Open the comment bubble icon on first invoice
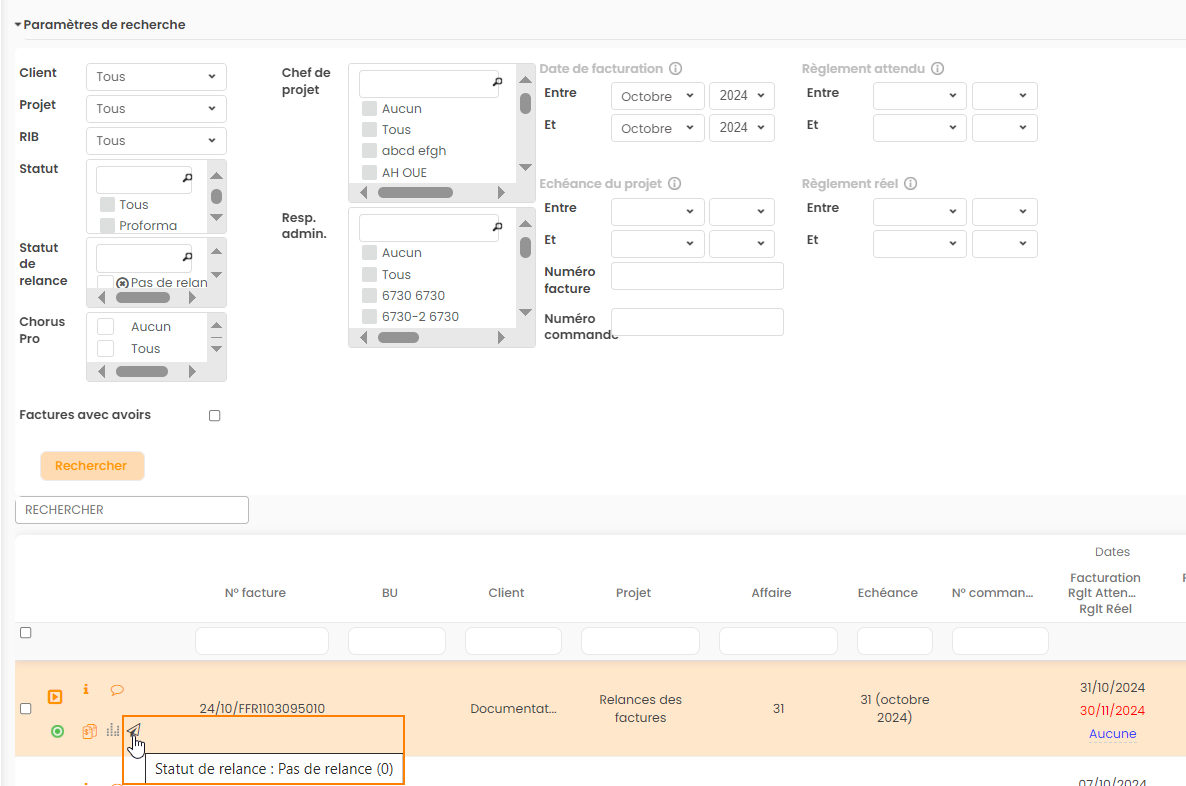Viewport: 1186px width, 786px height. (x=117, y=689)
